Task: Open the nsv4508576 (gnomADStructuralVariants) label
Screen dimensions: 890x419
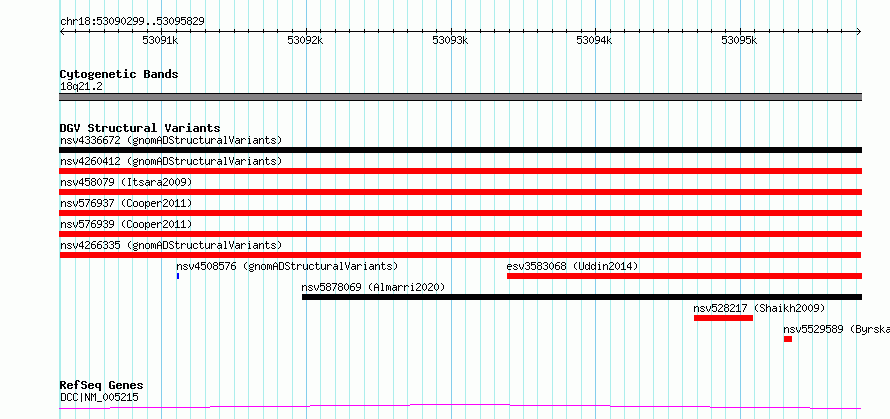Action: pyautogui.click(x=287, y=266)
